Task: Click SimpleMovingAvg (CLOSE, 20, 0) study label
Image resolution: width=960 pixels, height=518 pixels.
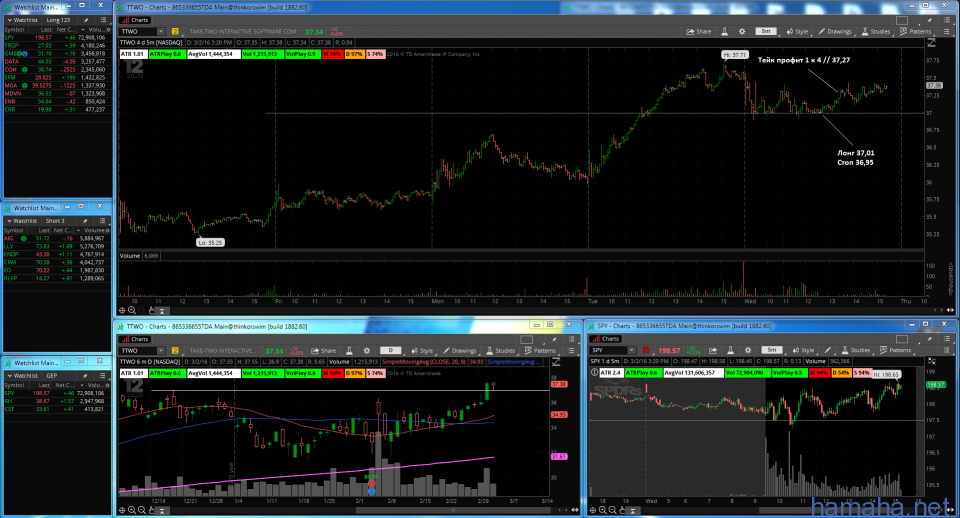Action: (424, 362)
